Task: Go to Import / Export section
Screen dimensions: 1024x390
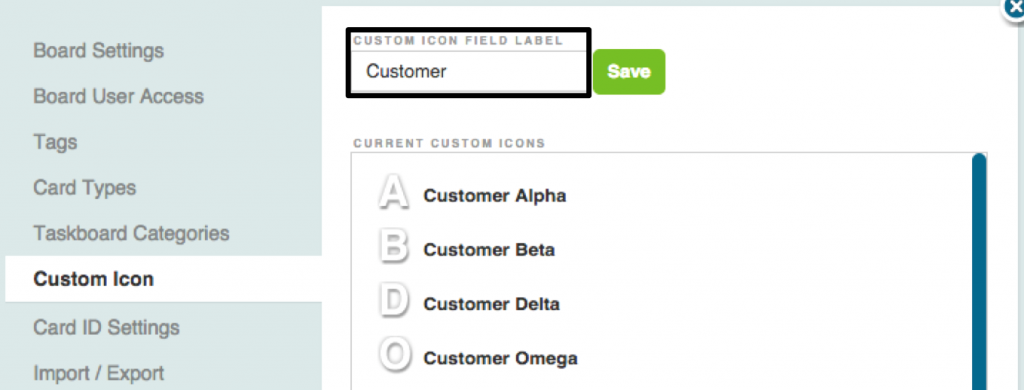Action: coord(99,373)
